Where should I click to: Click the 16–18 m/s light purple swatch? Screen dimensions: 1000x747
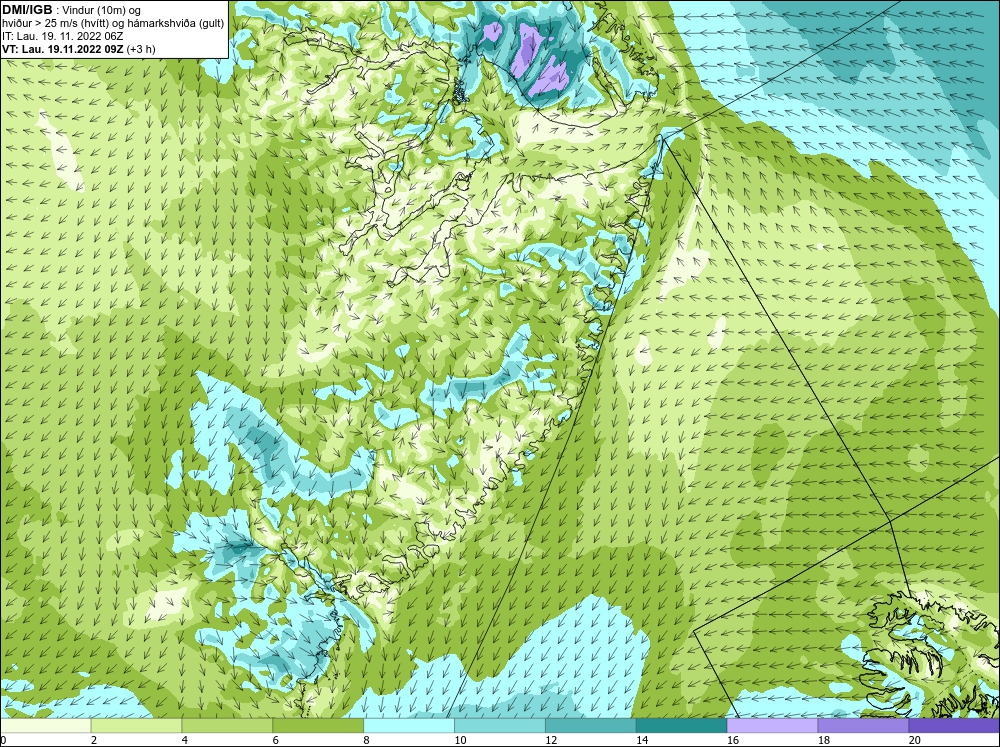point(772,725)
